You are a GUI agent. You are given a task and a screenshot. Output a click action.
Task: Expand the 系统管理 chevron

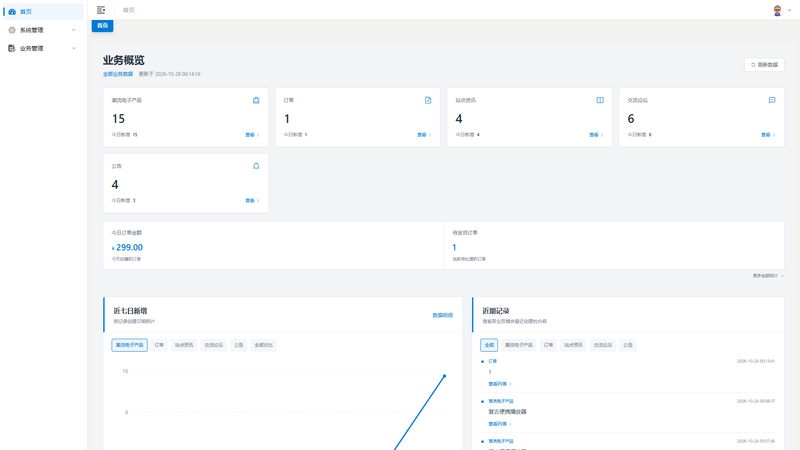(73, 30)
